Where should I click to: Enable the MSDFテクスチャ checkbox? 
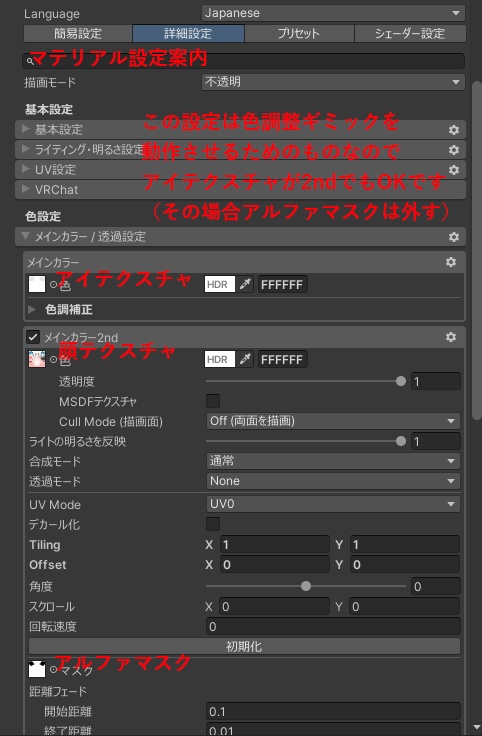(213, 401)
